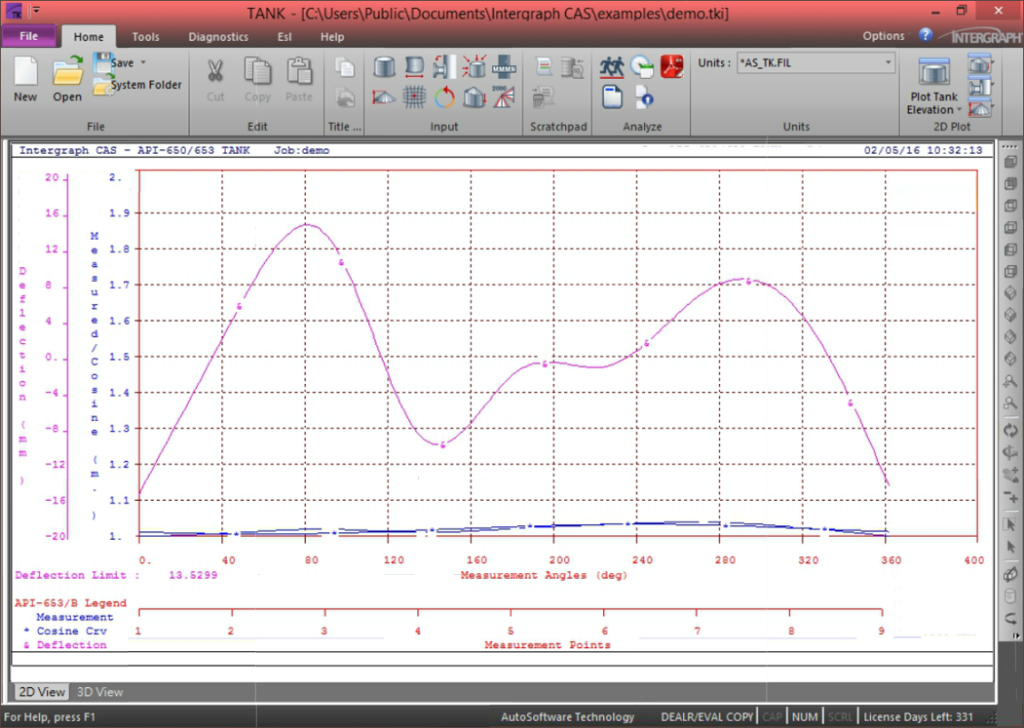
Task: Click the Plot Tank Elevation icon
Action: (x=934, y=72)
